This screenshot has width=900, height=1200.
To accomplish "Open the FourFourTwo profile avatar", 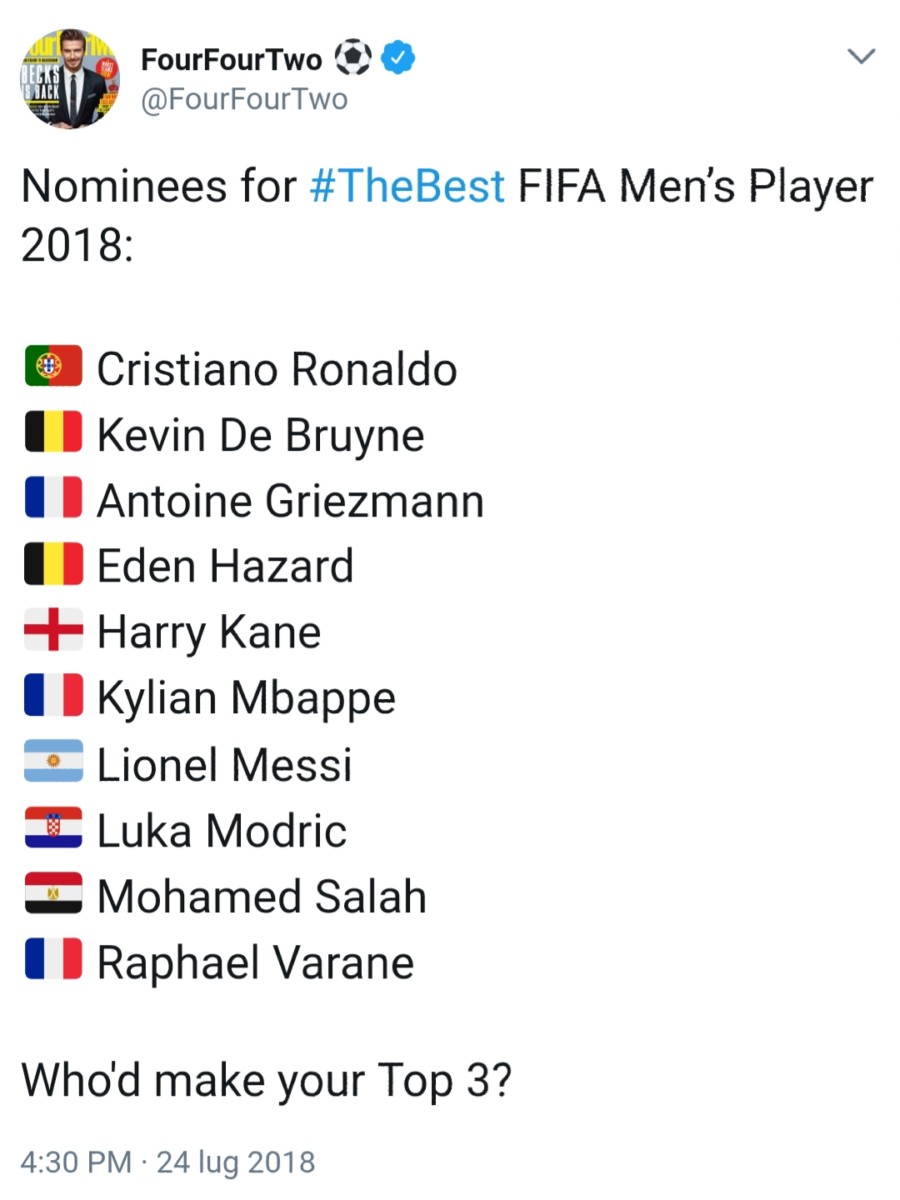I will point(70,78).
